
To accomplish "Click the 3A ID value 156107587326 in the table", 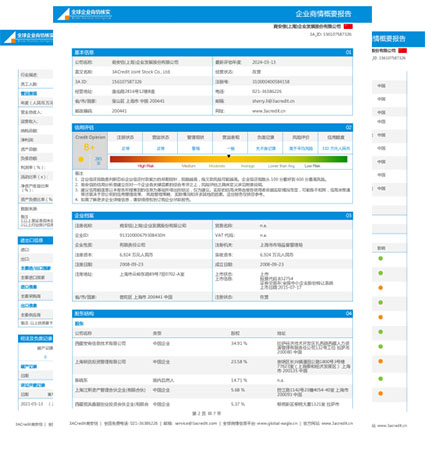I will pos(127,82).
